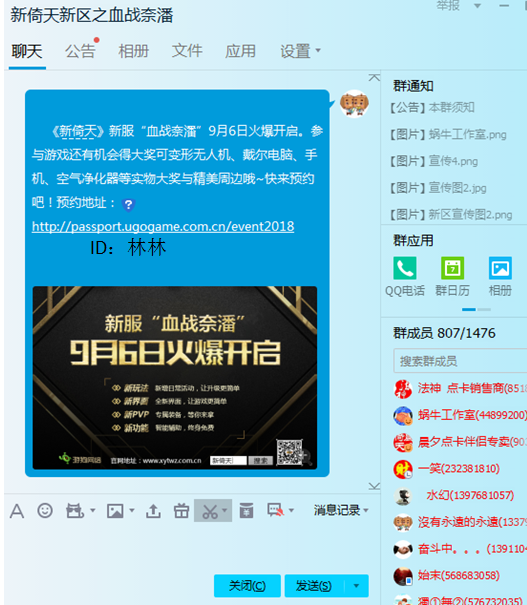Click the 关闭(C) button

(247, 586)
